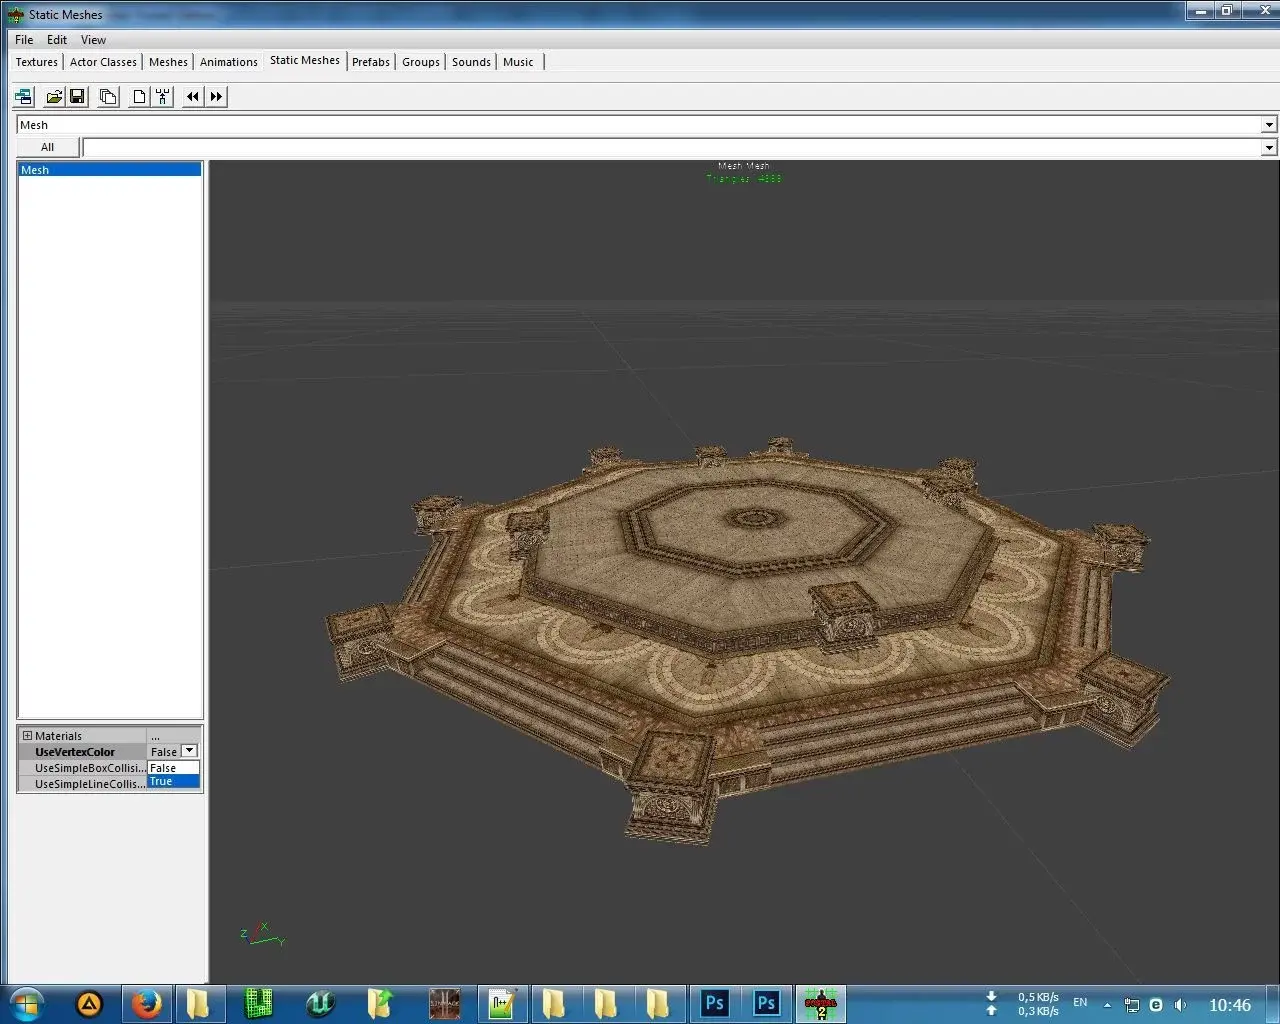Choose True in the open dropdown list
Viewport: 1280px width, 1024px height.
tap(173, 781)
